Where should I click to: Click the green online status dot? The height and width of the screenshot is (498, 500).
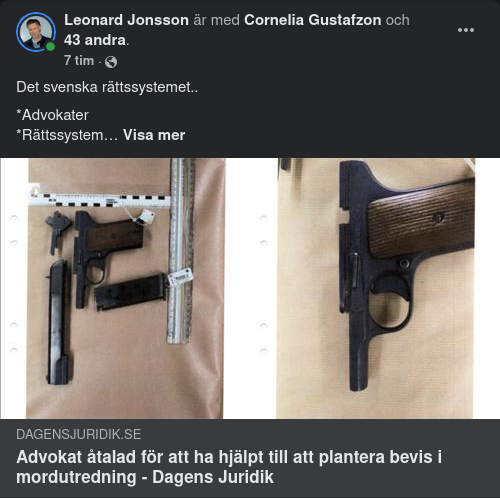tap(50, 47)
